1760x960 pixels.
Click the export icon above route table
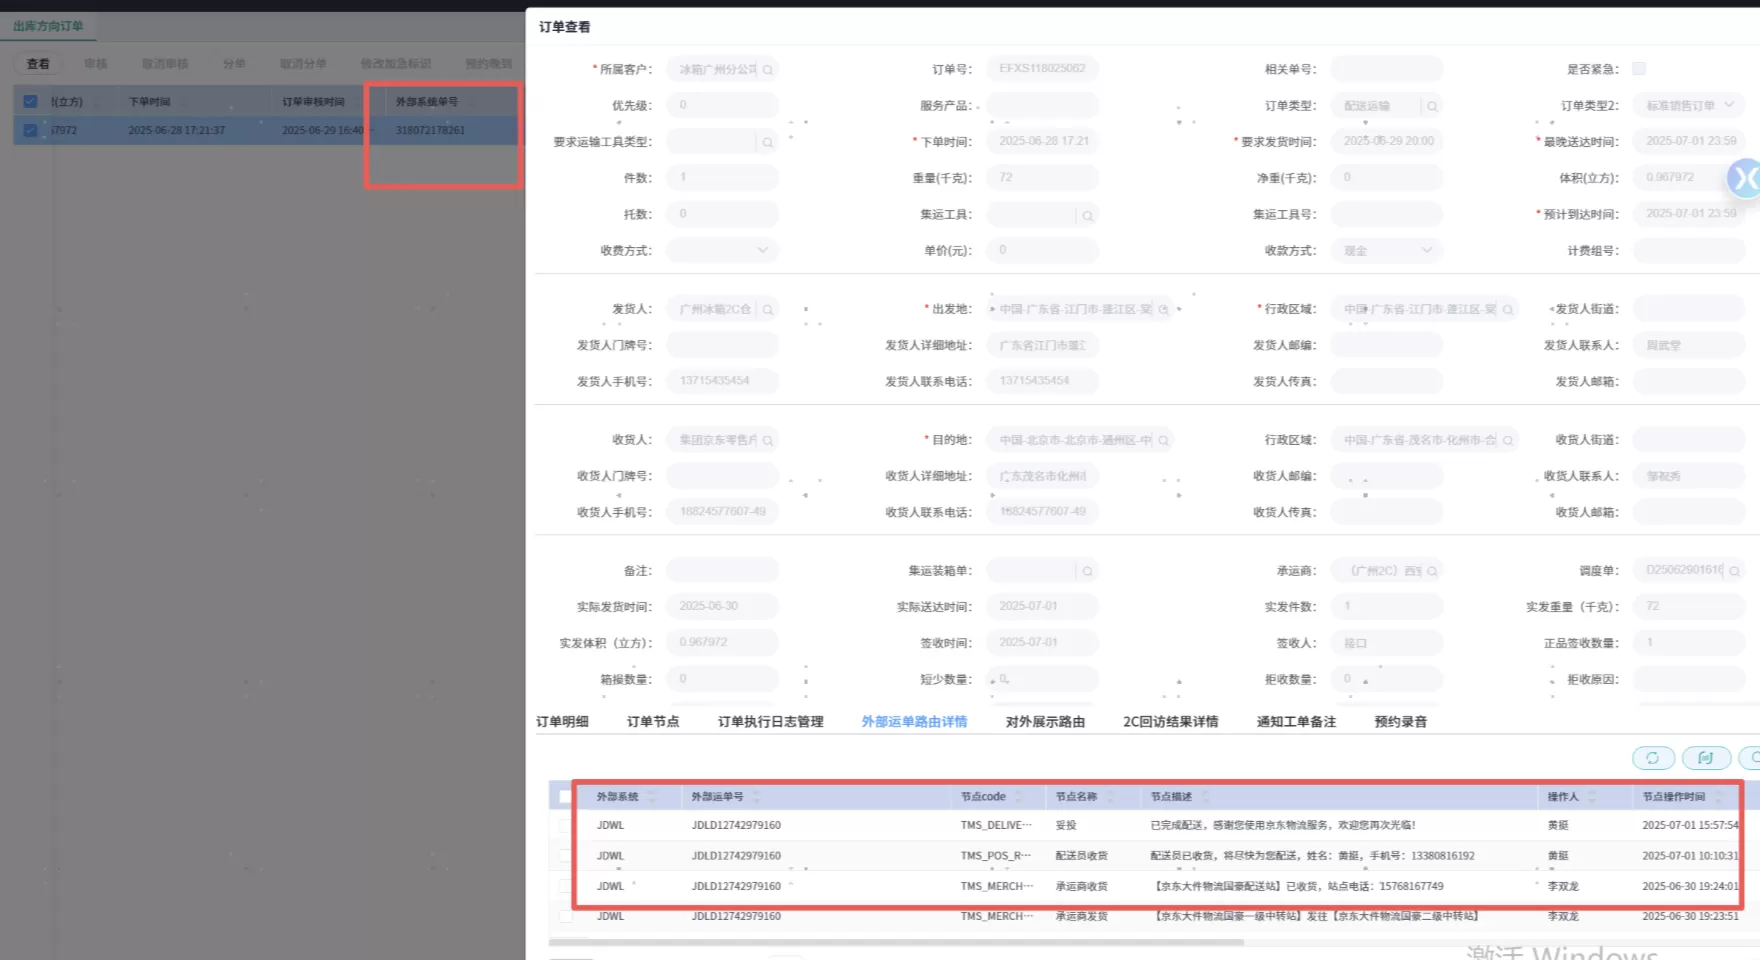(x=1705, y=758)
